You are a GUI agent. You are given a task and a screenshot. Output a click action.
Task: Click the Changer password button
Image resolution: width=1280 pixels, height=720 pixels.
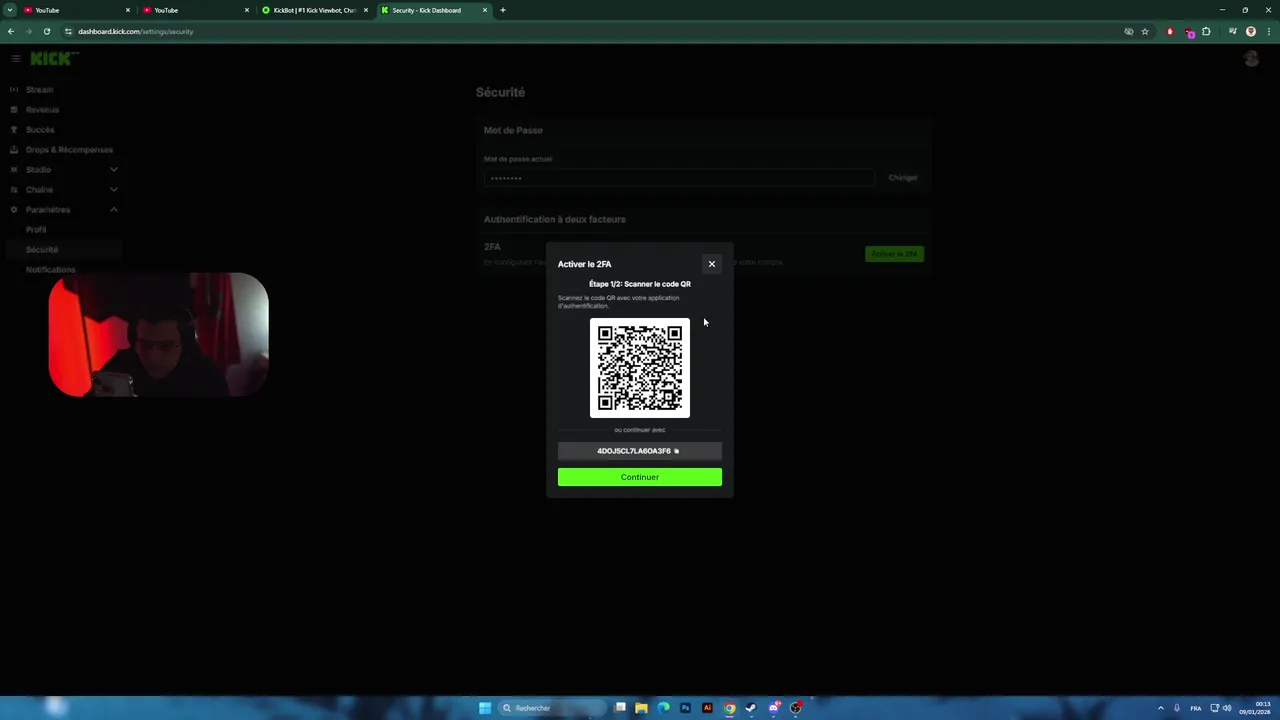pyautogui.click(x=903, y=178)
